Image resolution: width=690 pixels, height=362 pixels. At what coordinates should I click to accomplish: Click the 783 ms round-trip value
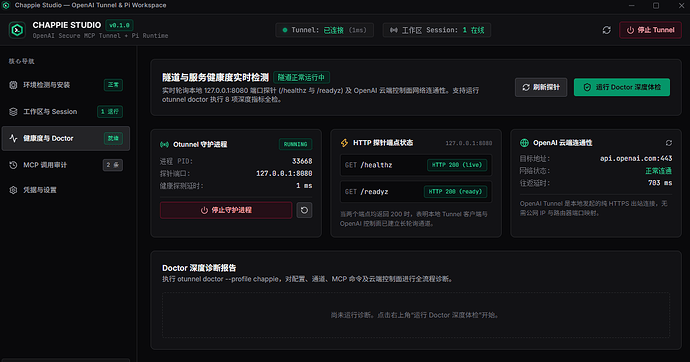click(x=660, y=183)
